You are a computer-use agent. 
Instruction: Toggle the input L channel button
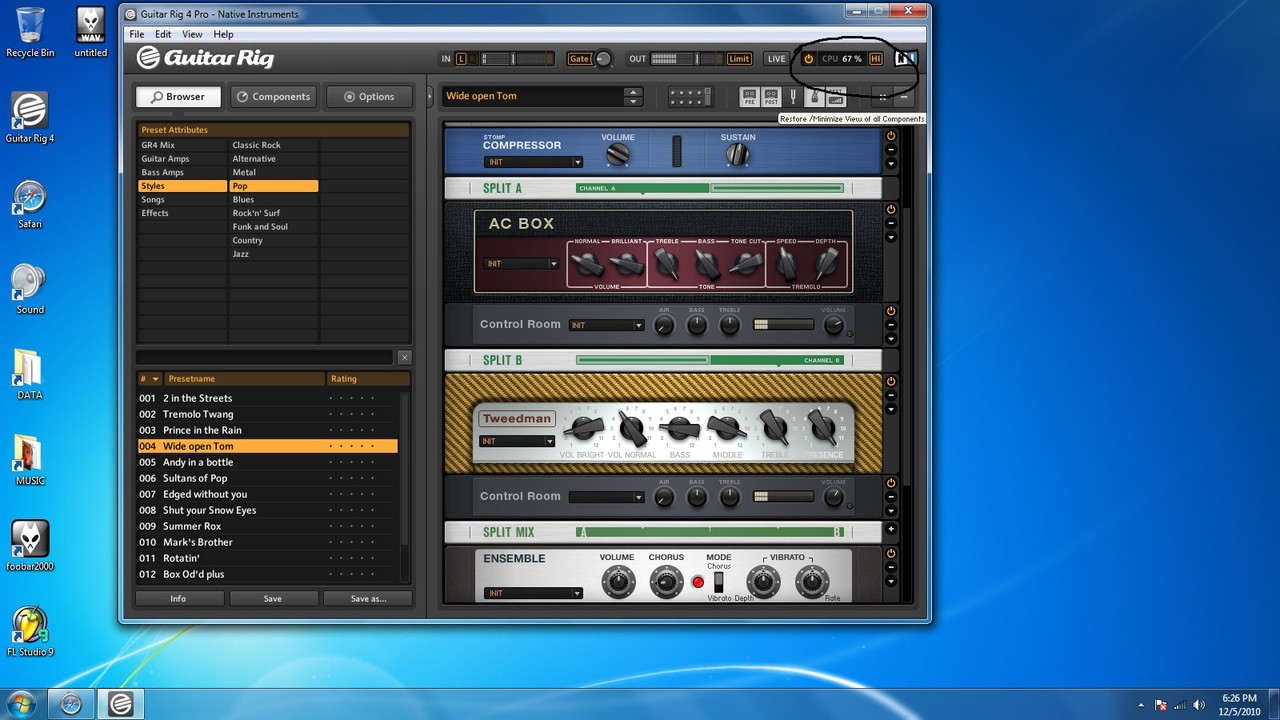(x=462, y=59)
